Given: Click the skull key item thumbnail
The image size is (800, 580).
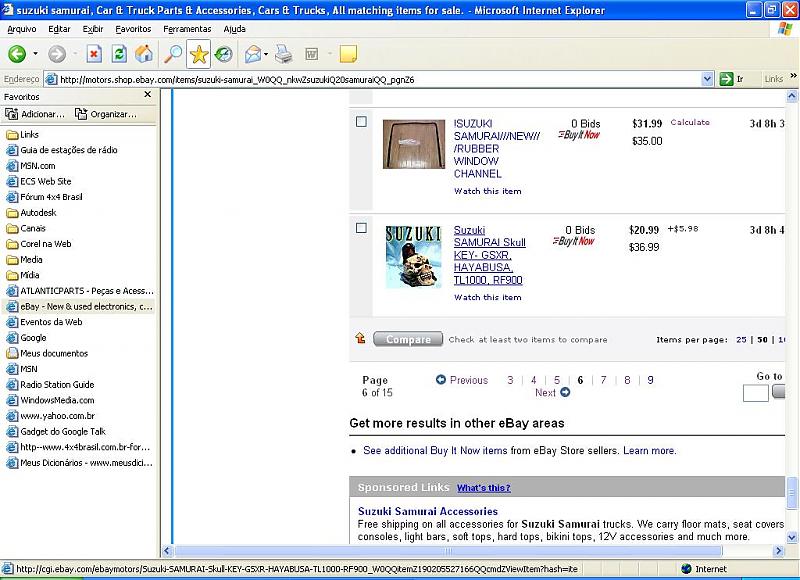Looking at the screenshot, I should pyautogui.click(x=413, y=257).
